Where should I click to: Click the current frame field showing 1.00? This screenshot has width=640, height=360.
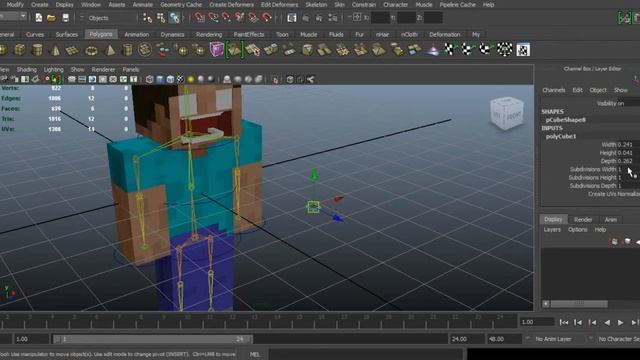click(536, 322)
